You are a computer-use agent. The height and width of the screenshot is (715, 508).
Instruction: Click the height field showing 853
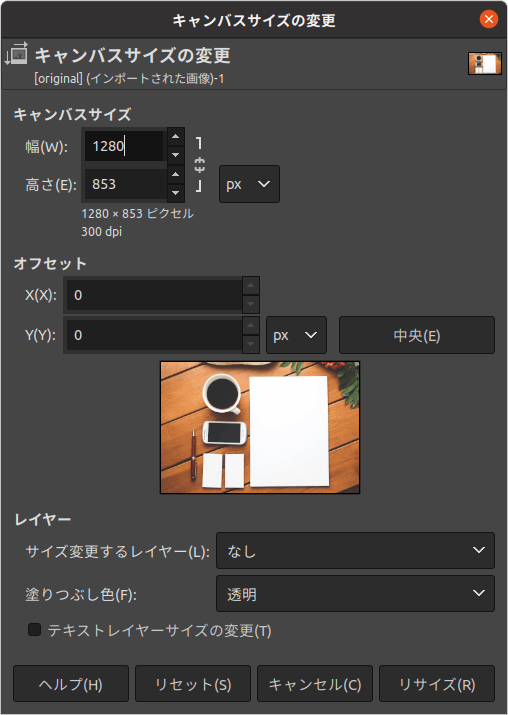tap(125, 184)
